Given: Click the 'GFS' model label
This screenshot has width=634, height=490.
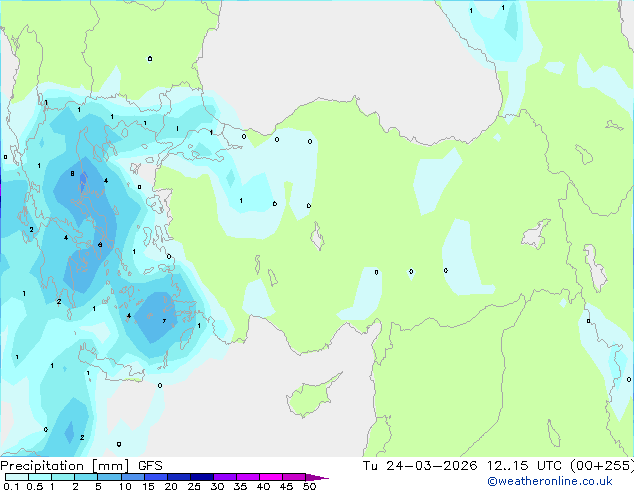Looking at the screenshot, I should [150, 466].
